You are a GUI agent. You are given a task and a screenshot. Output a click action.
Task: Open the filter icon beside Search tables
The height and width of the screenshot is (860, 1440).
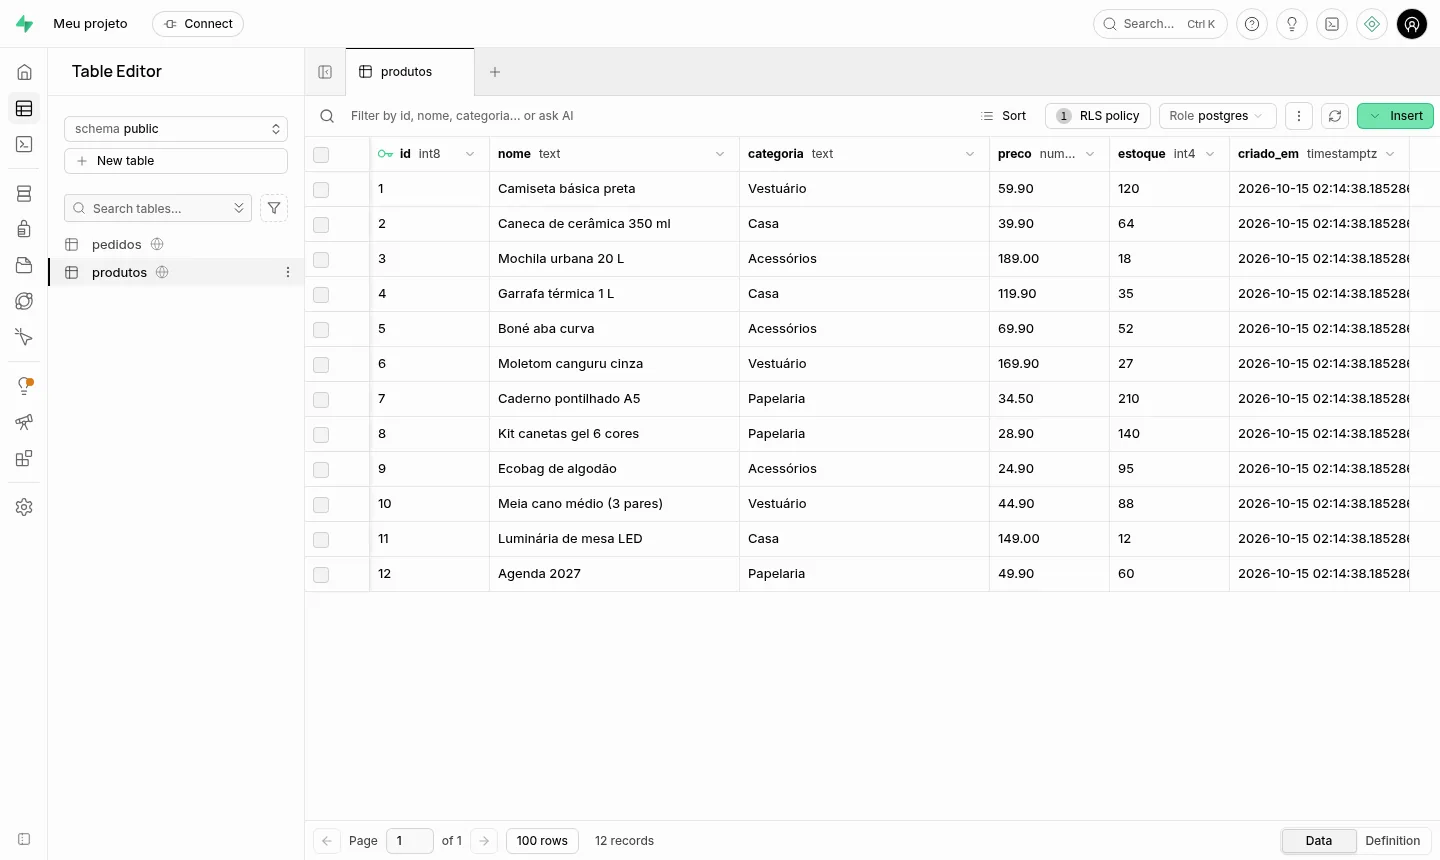[274, 208]
